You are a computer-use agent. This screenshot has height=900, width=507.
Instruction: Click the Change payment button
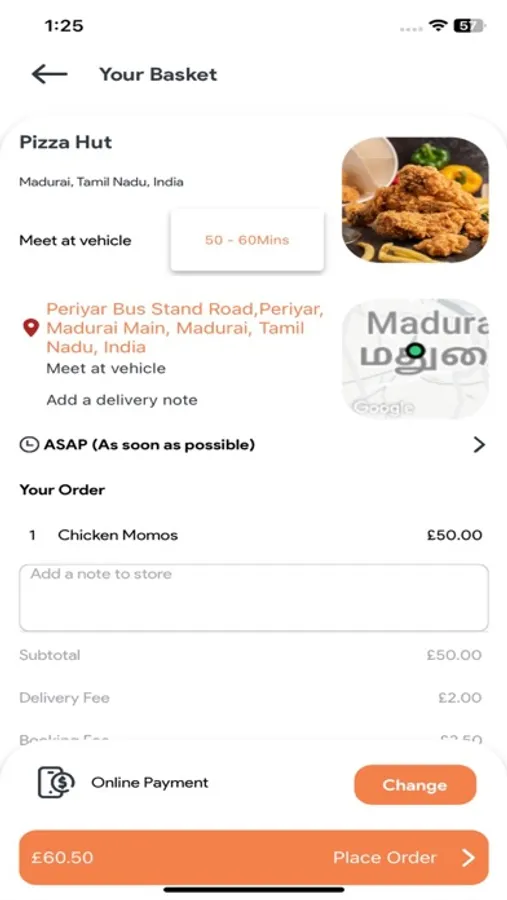(x=415, y=785)
